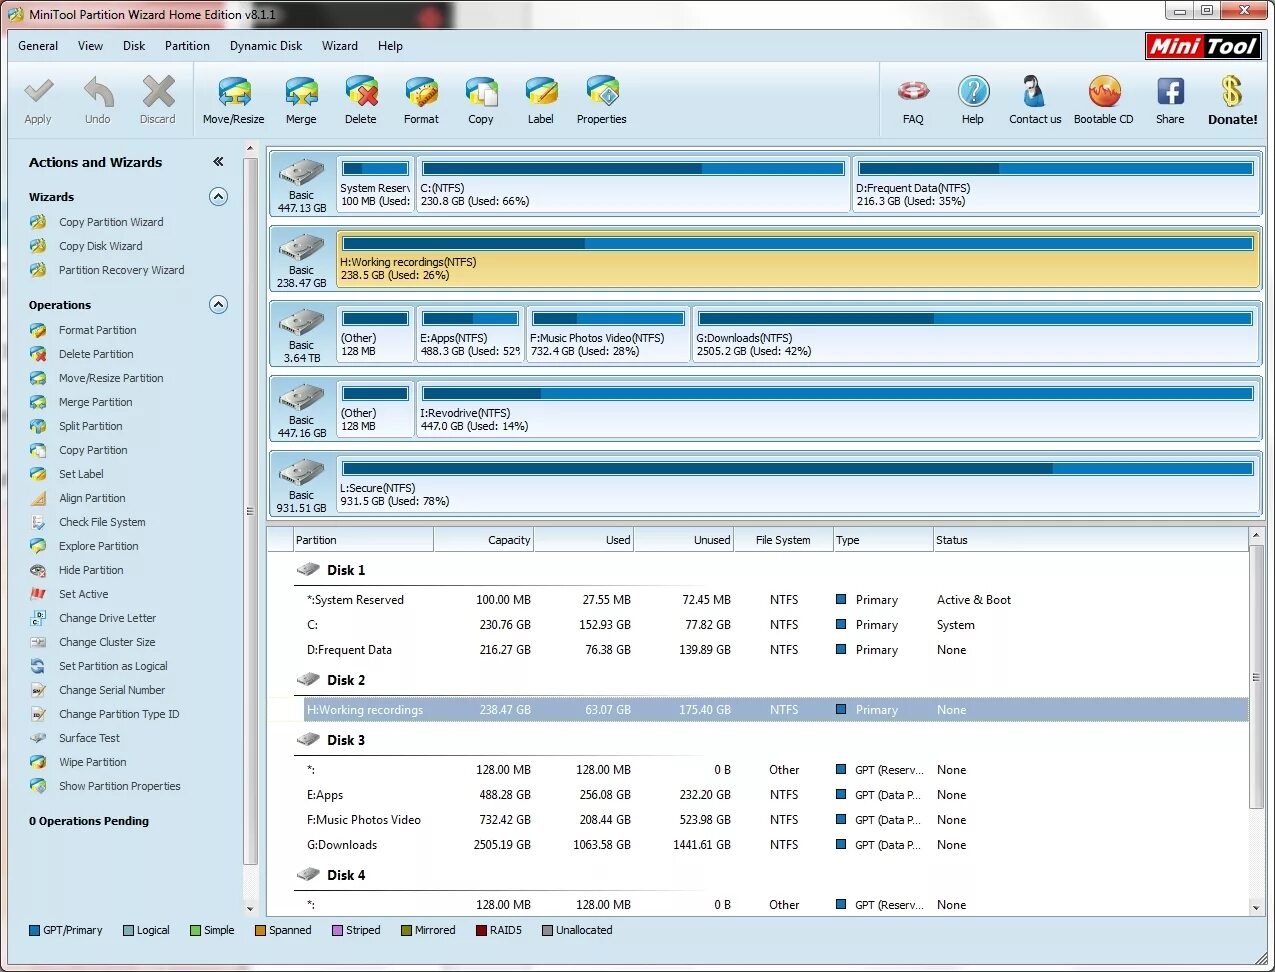Open the FAQ lifebuoy icon

point(913,92)
